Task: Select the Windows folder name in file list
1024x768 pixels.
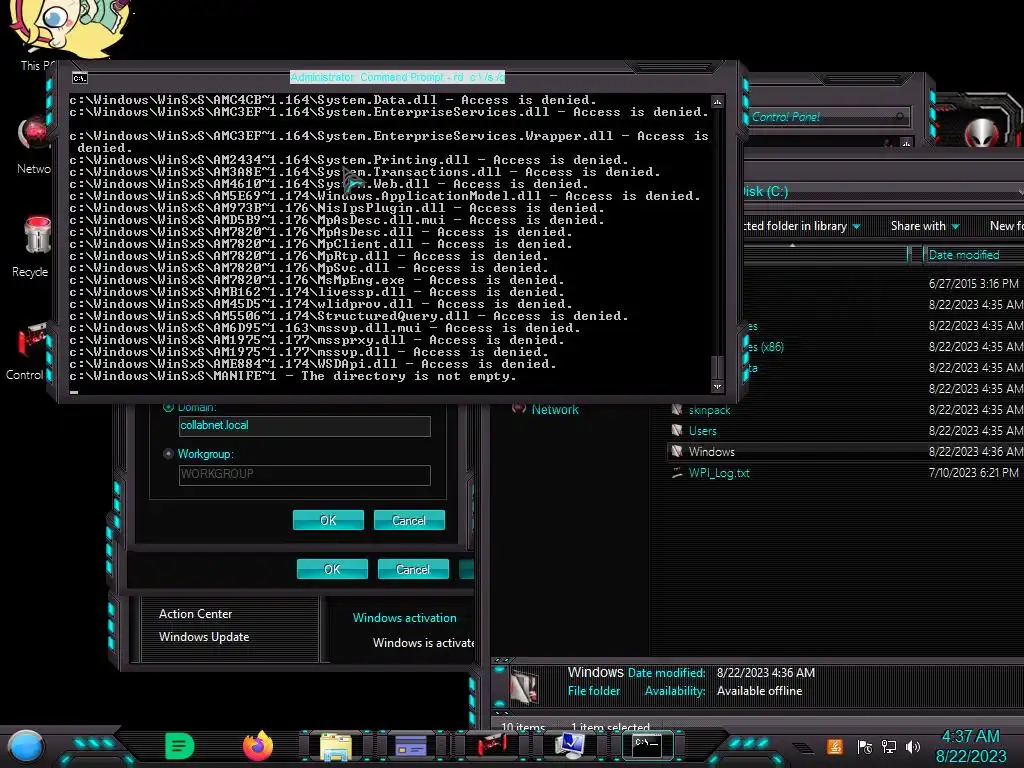Action: point(712,452)
